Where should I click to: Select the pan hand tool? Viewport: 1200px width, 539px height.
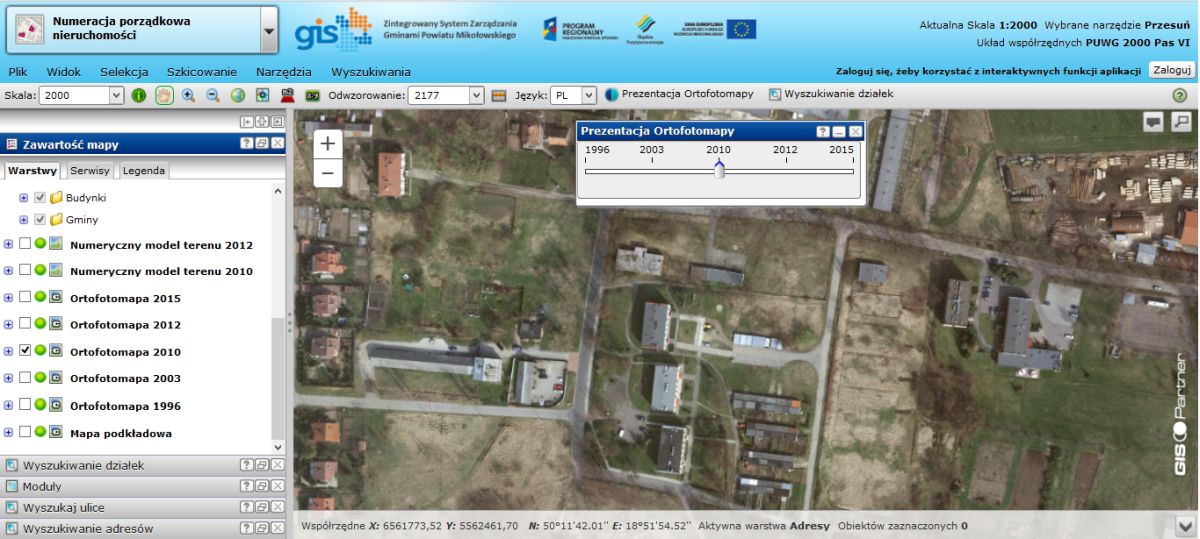click(x=163, y=95)
